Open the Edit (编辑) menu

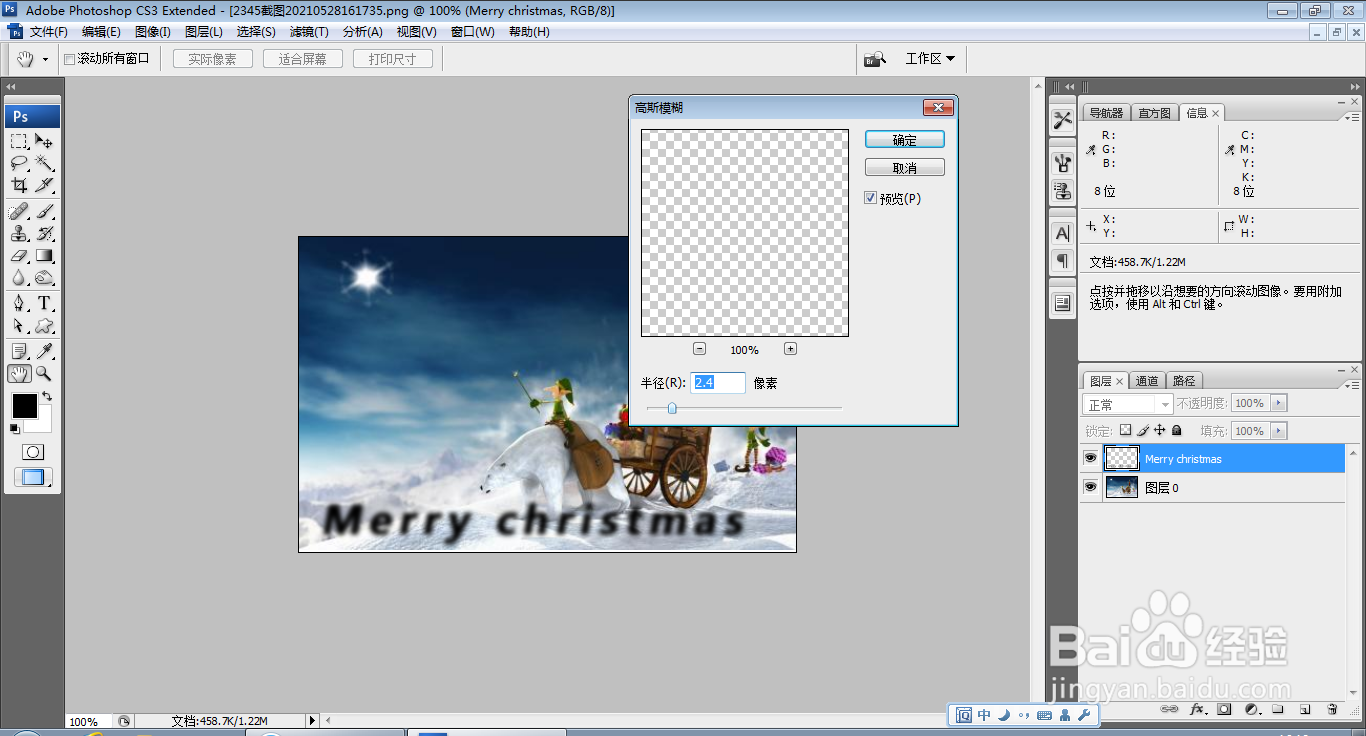100,32
